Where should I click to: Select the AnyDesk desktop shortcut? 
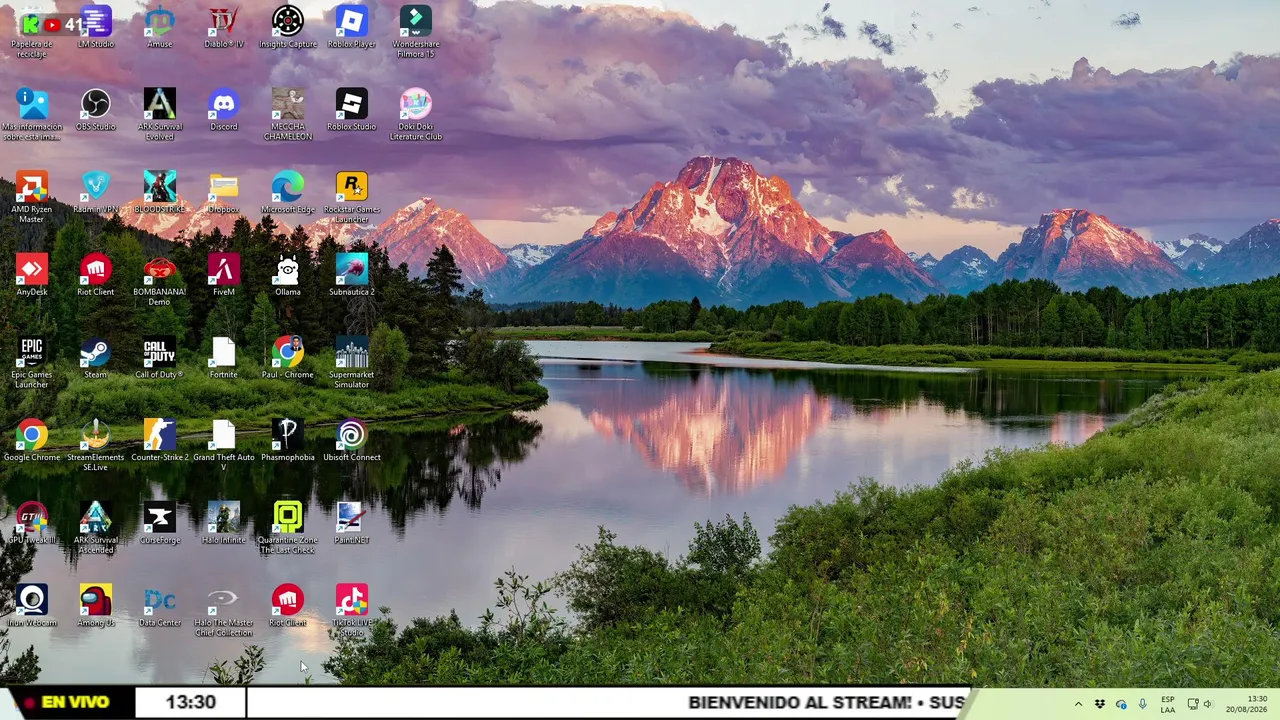pyautogui.click(x=32, y=275)
